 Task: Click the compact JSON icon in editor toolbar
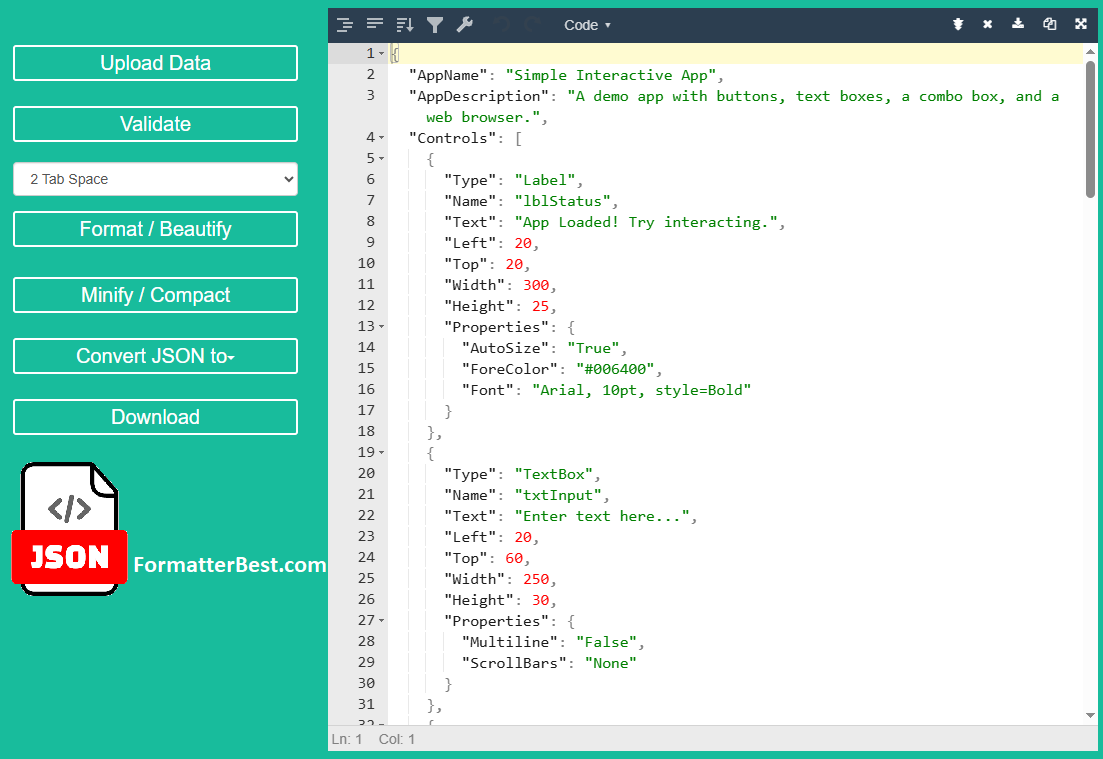click(375, 25)
